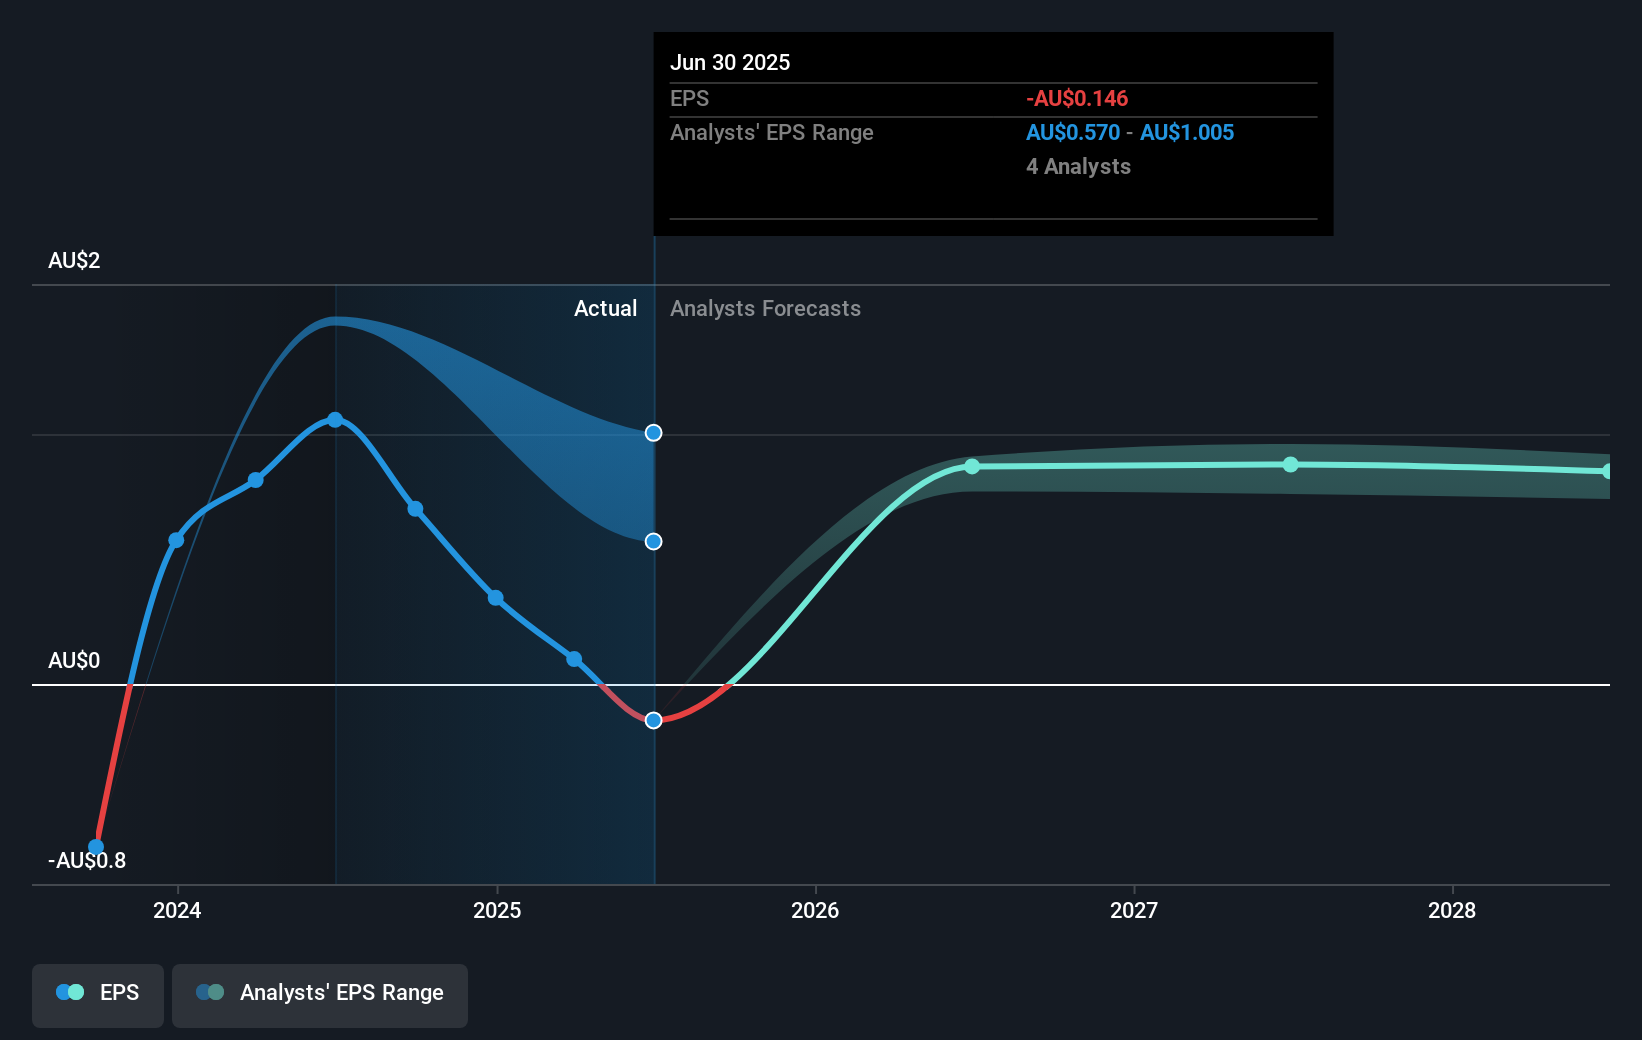
Task: Click the AU$1.005 value in the tooltip
Action: tap(1188, 132)
